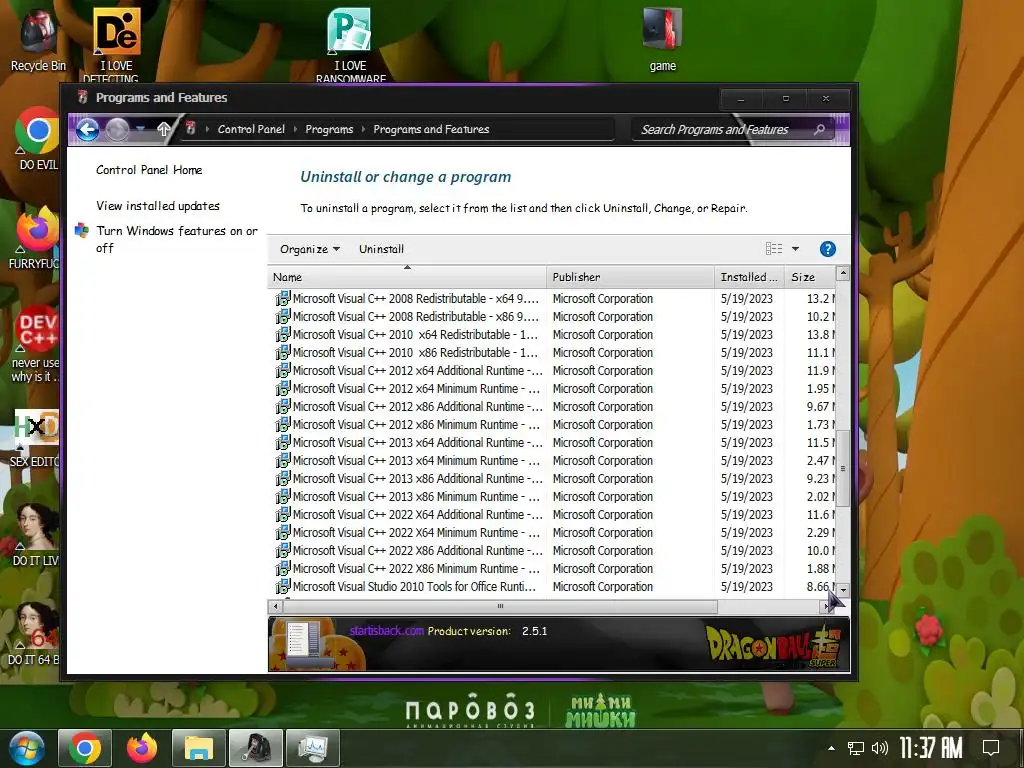This screenshot has height=768, width=1024.
Task: Click the Uninstall toolbar button
Action: pos(381,249)
